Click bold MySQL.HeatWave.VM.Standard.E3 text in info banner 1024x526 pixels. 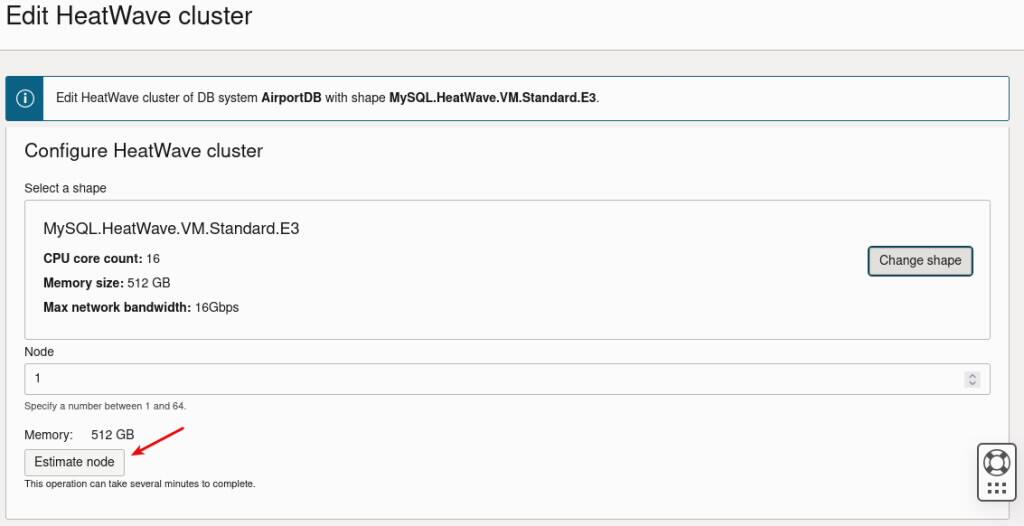coord(493,99)
